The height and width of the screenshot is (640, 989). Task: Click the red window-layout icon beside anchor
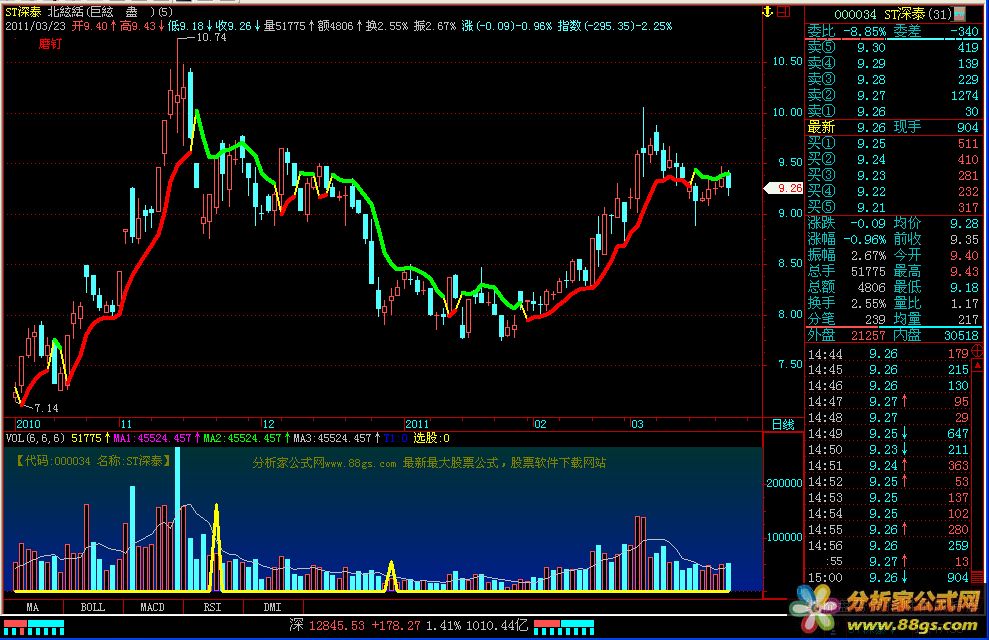(783, 11)
